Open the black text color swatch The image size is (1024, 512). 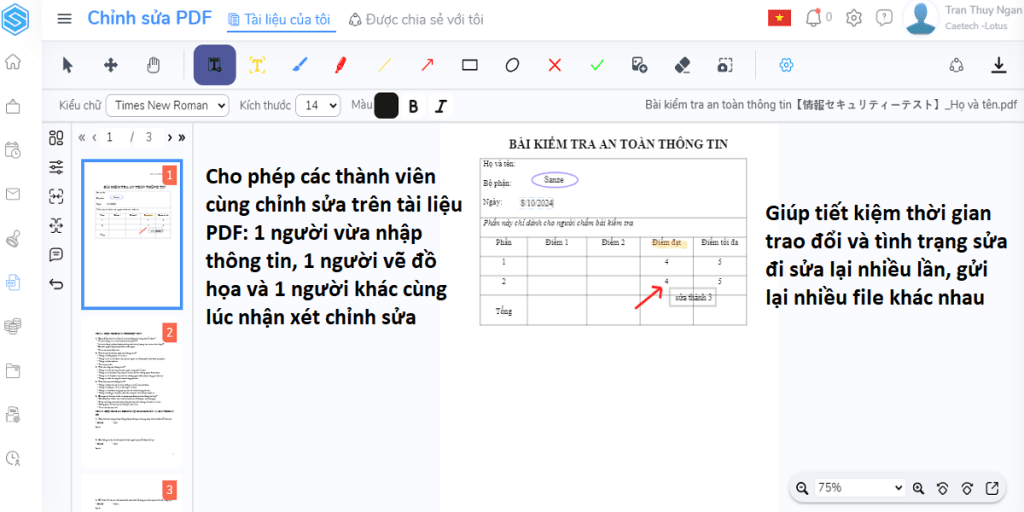(386, 106)
